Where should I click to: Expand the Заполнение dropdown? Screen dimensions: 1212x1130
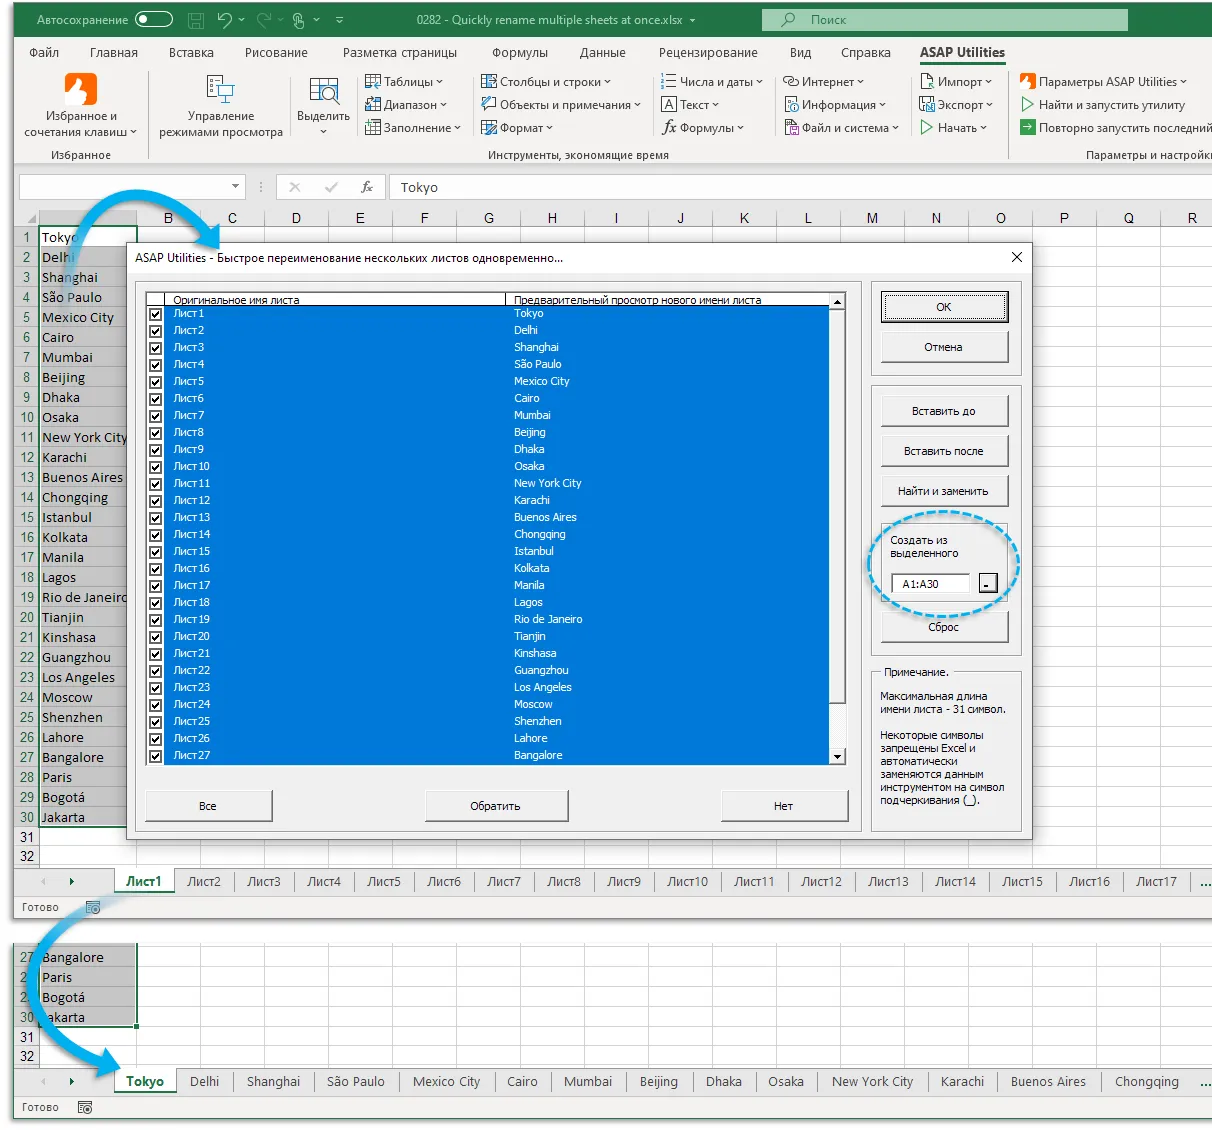coord(413,128)
